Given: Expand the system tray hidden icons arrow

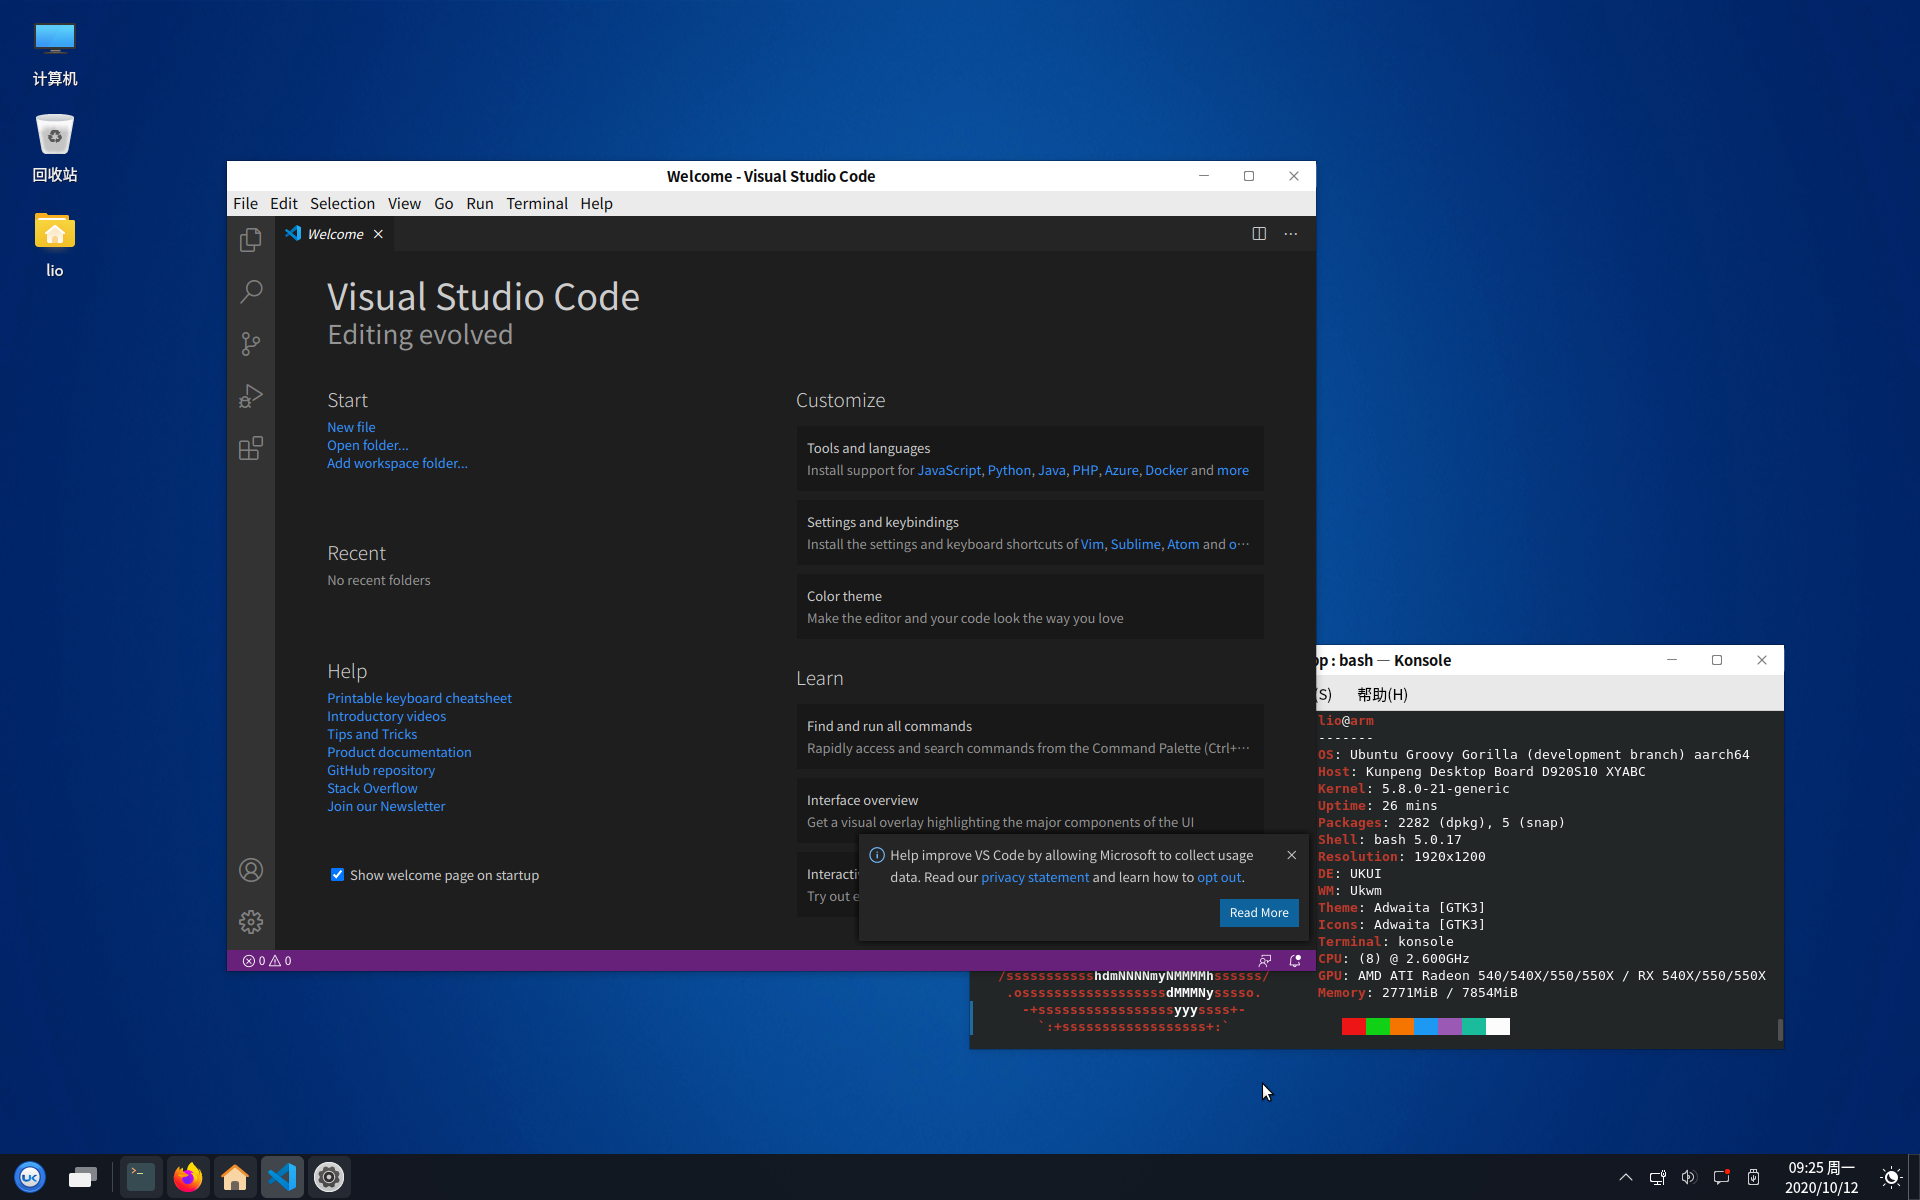Looking at the screenshot, I should tap(1625, 1177).
